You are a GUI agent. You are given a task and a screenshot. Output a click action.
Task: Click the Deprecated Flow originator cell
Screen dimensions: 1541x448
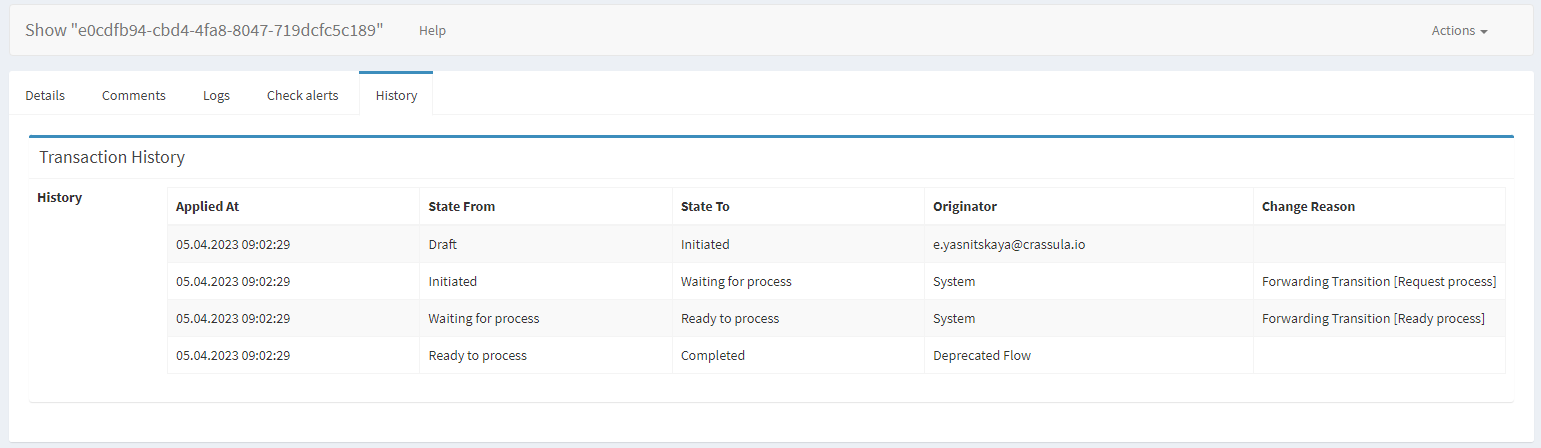981,356
